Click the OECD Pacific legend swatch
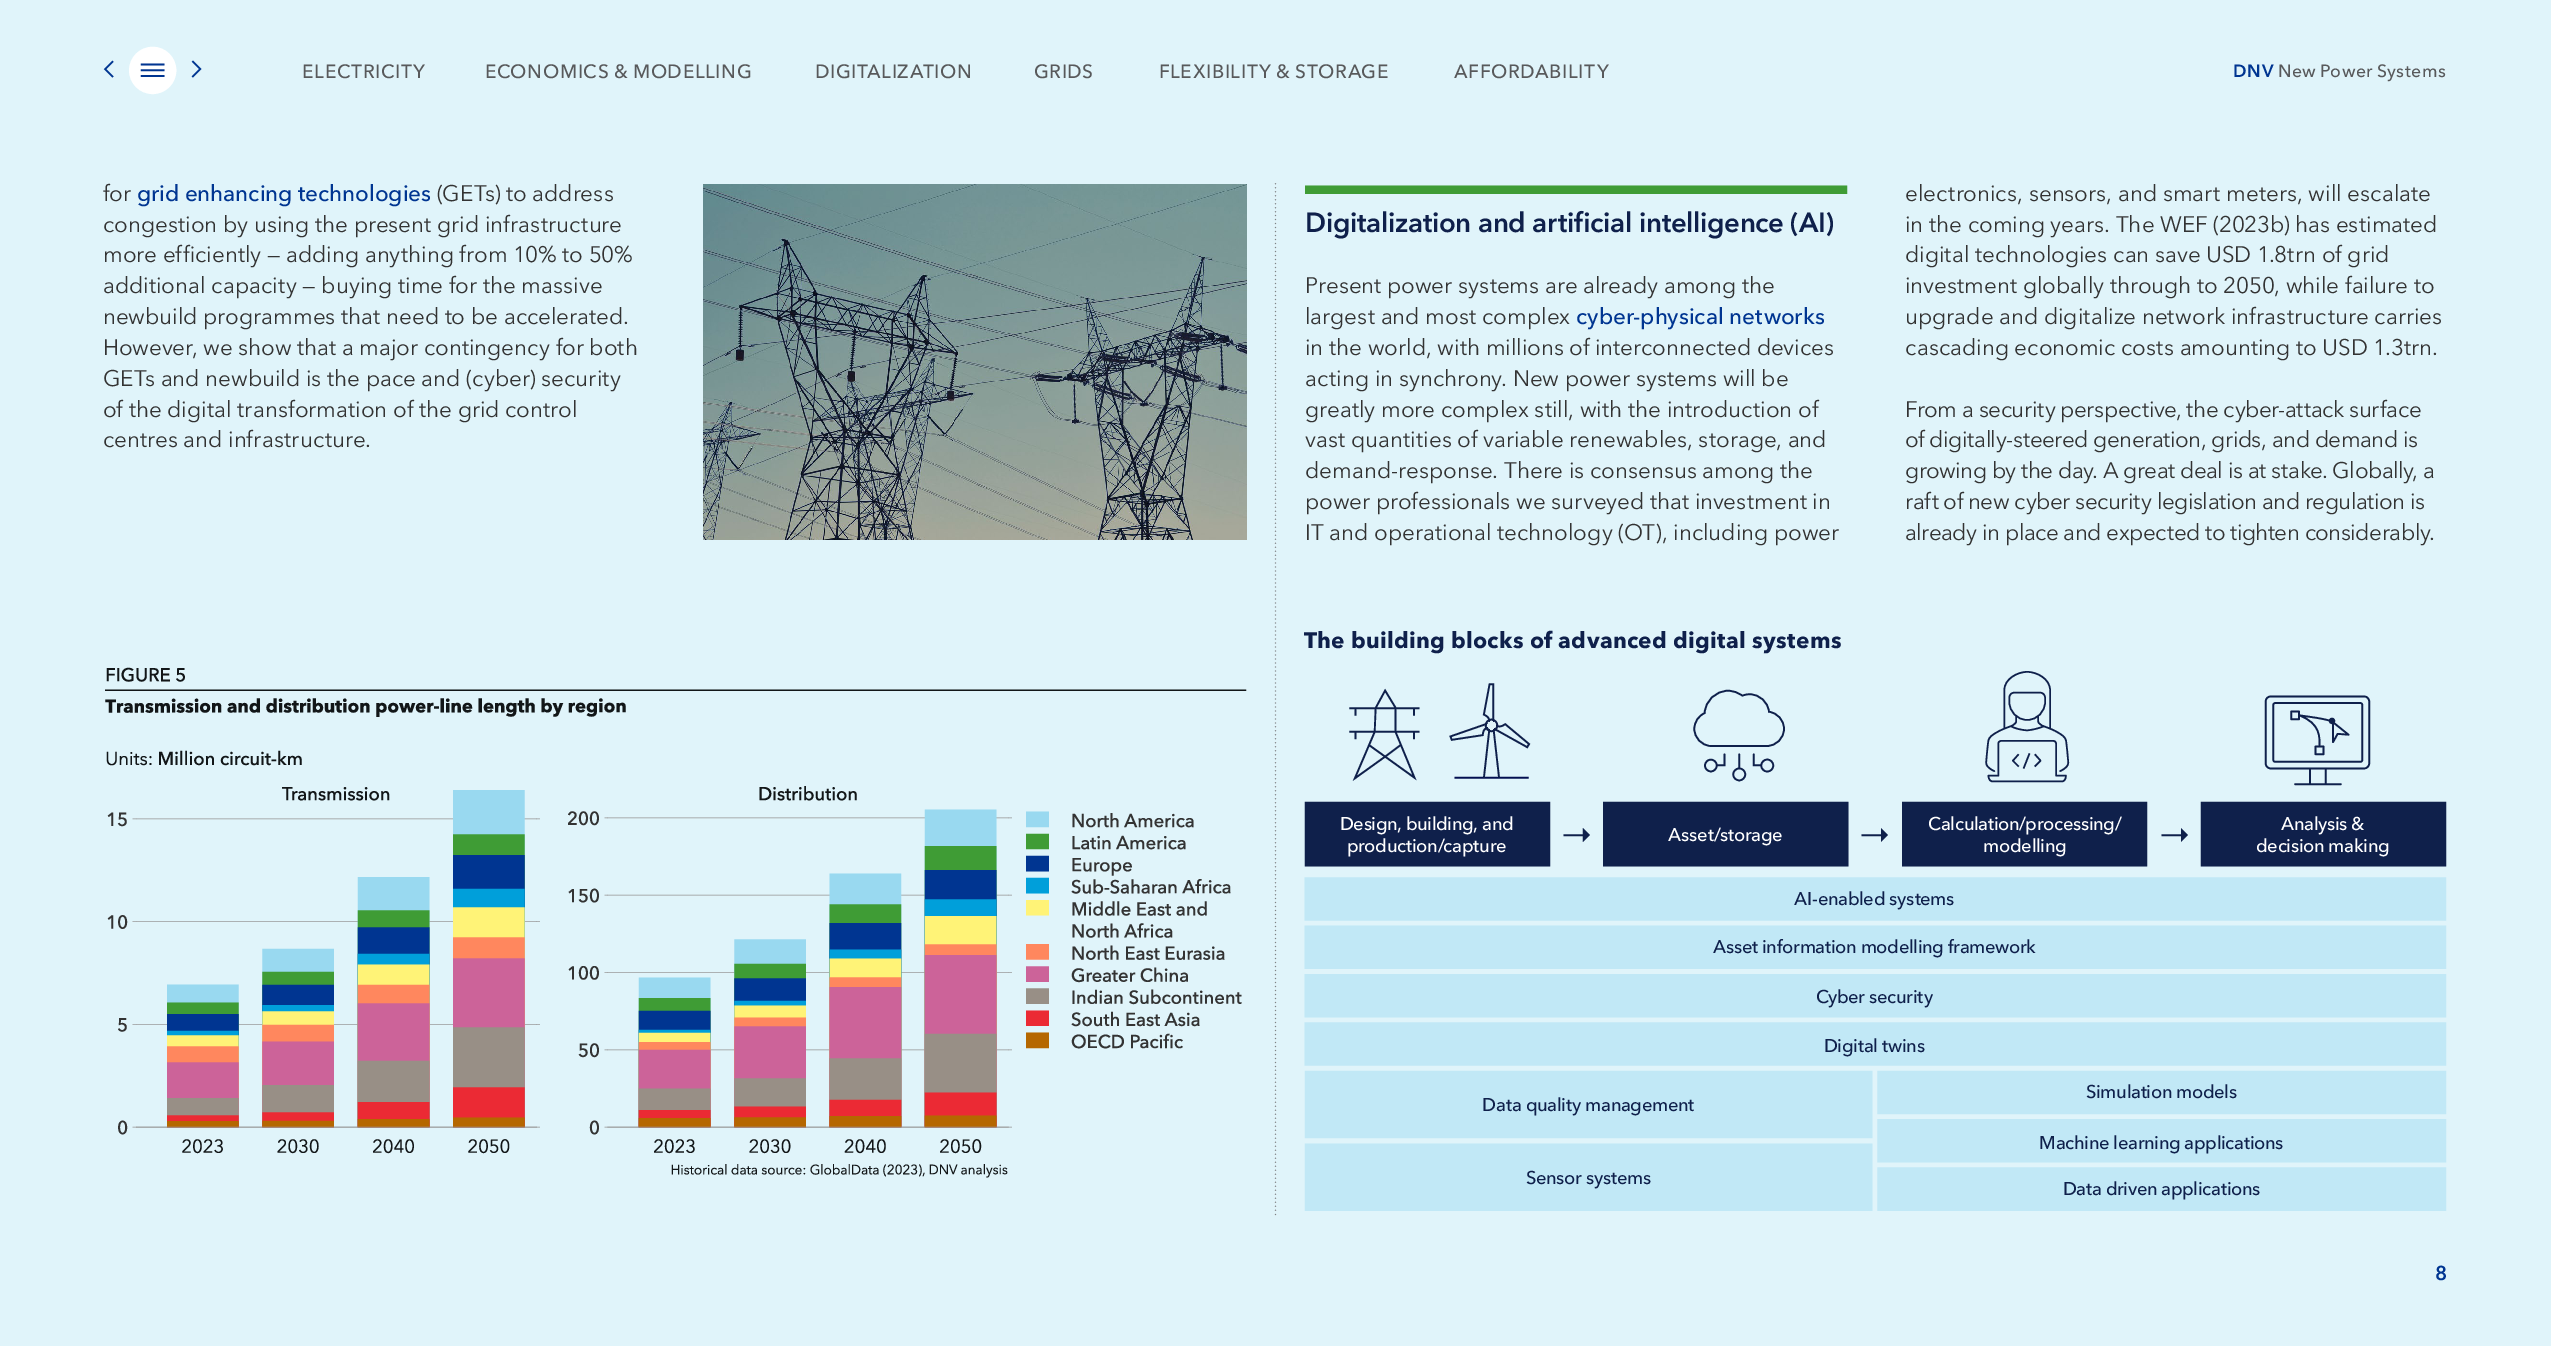 pos(1037,1040)
